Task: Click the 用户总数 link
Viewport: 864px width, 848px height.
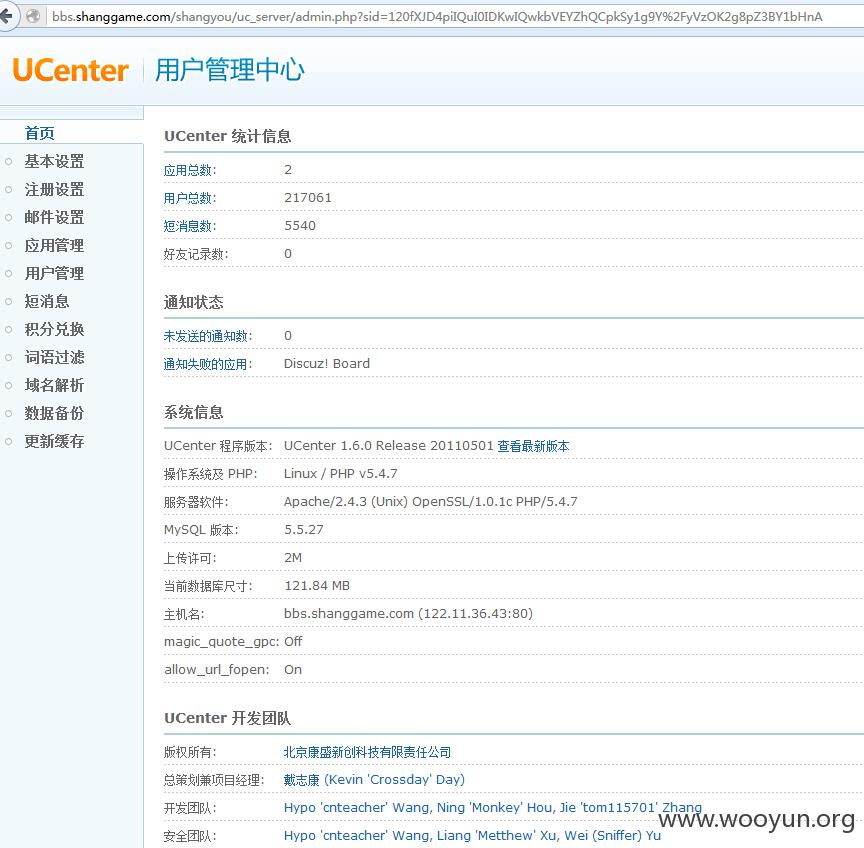Action: 190,198
